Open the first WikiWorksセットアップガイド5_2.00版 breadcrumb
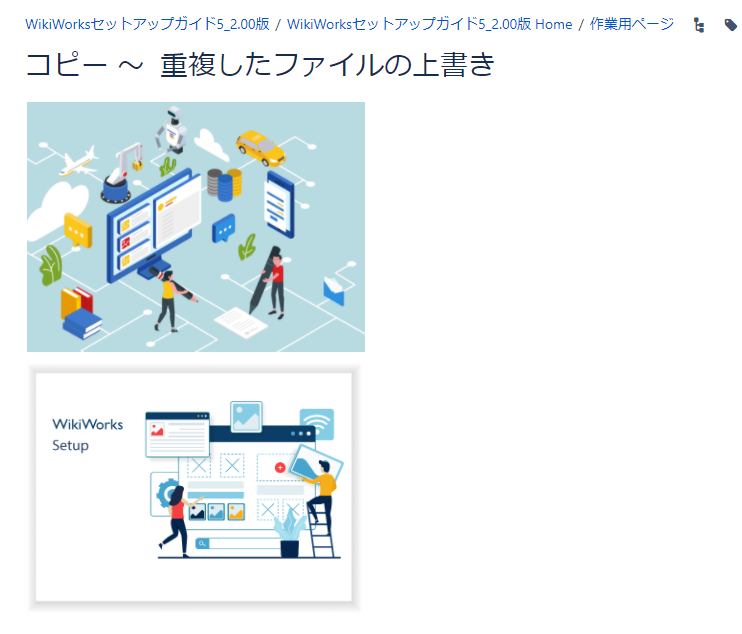This screenshot has width=742, height=634. coord(147,24)
